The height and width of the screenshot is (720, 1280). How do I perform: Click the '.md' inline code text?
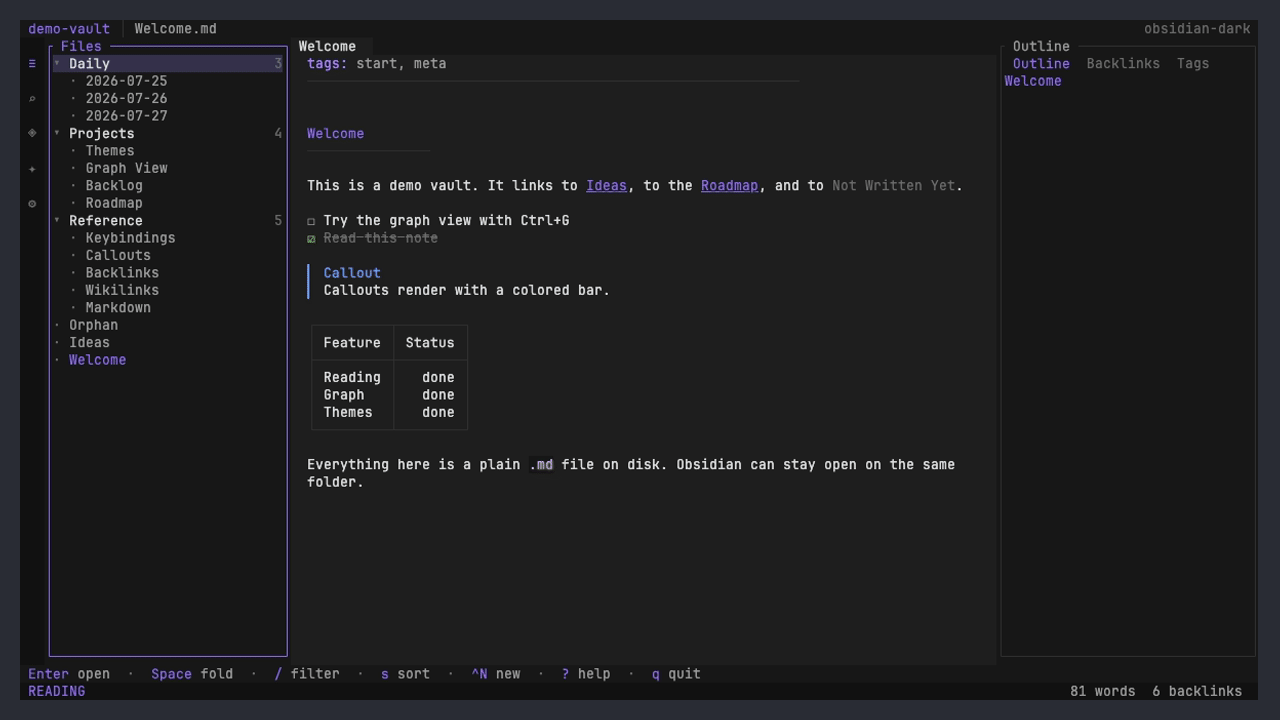tap(541, 465)
